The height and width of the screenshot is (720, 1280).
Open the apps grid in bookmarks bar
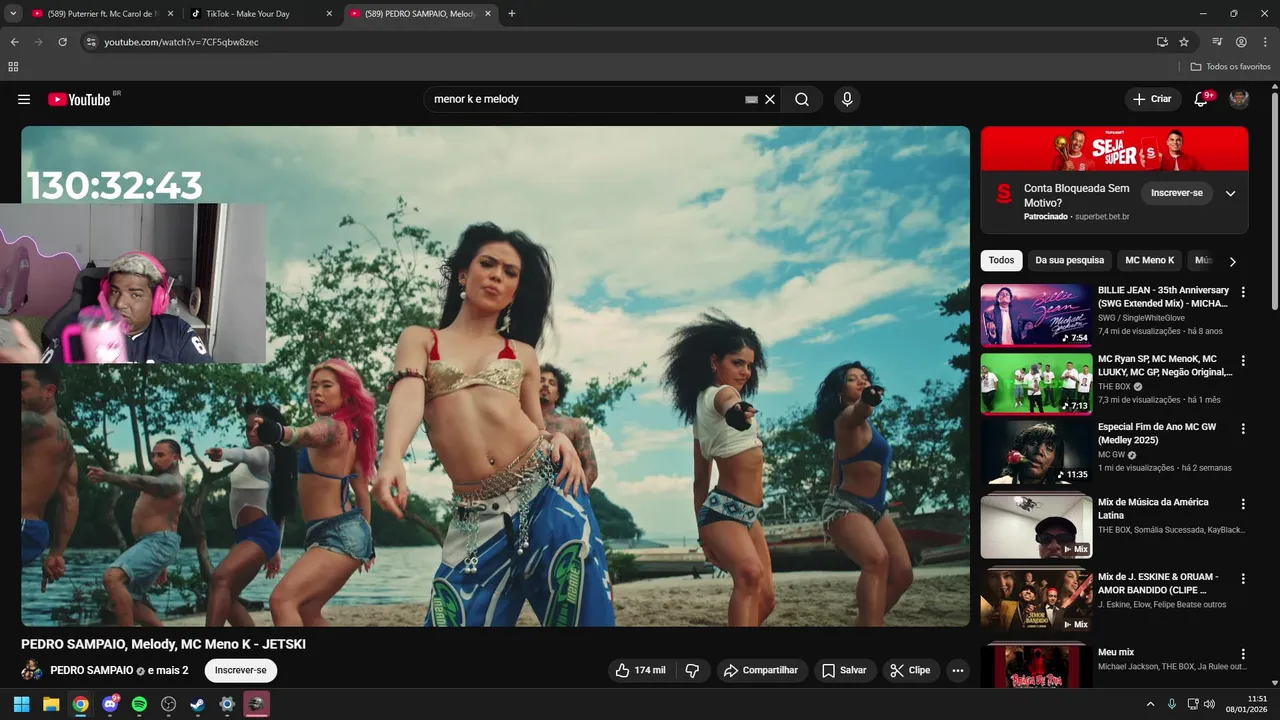click(x=13, y=67)
